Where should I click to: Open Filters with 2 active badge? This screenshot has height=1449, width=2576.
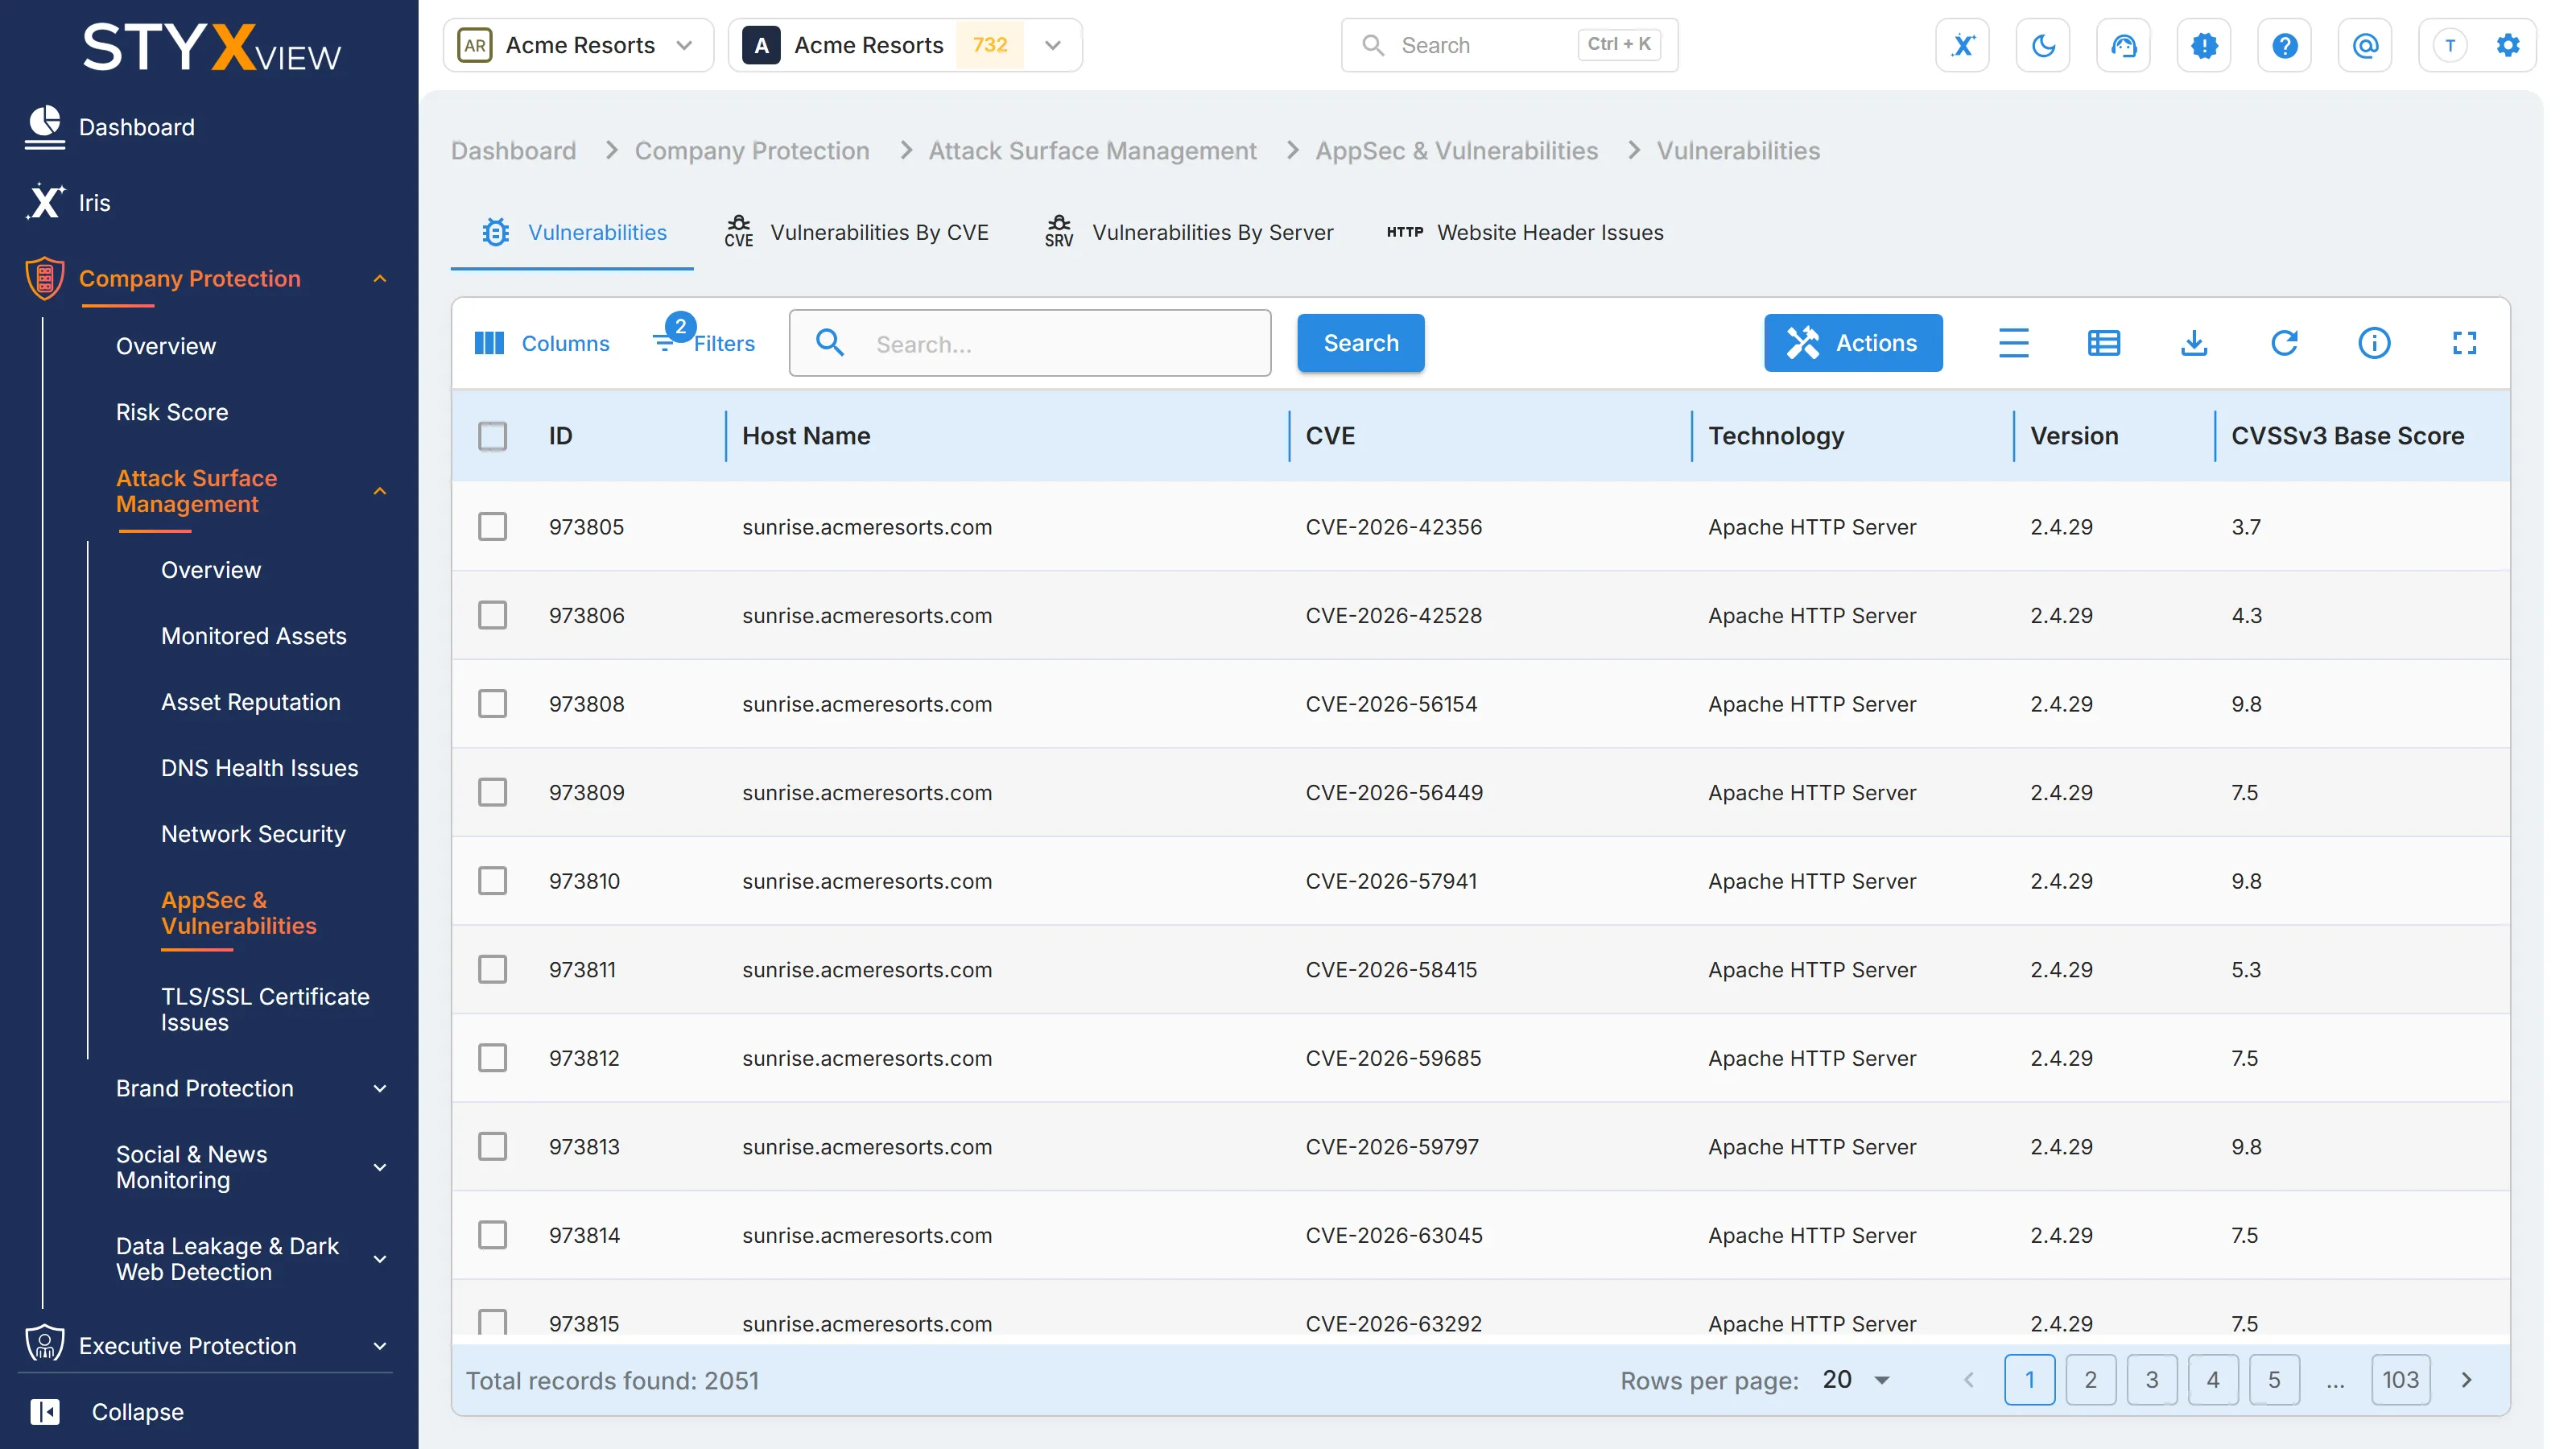tap(705, 340)
